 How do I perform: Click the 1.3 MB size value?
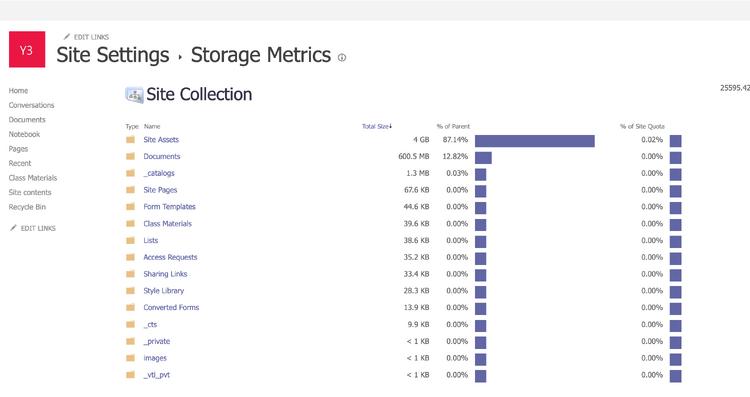point(418,173)
